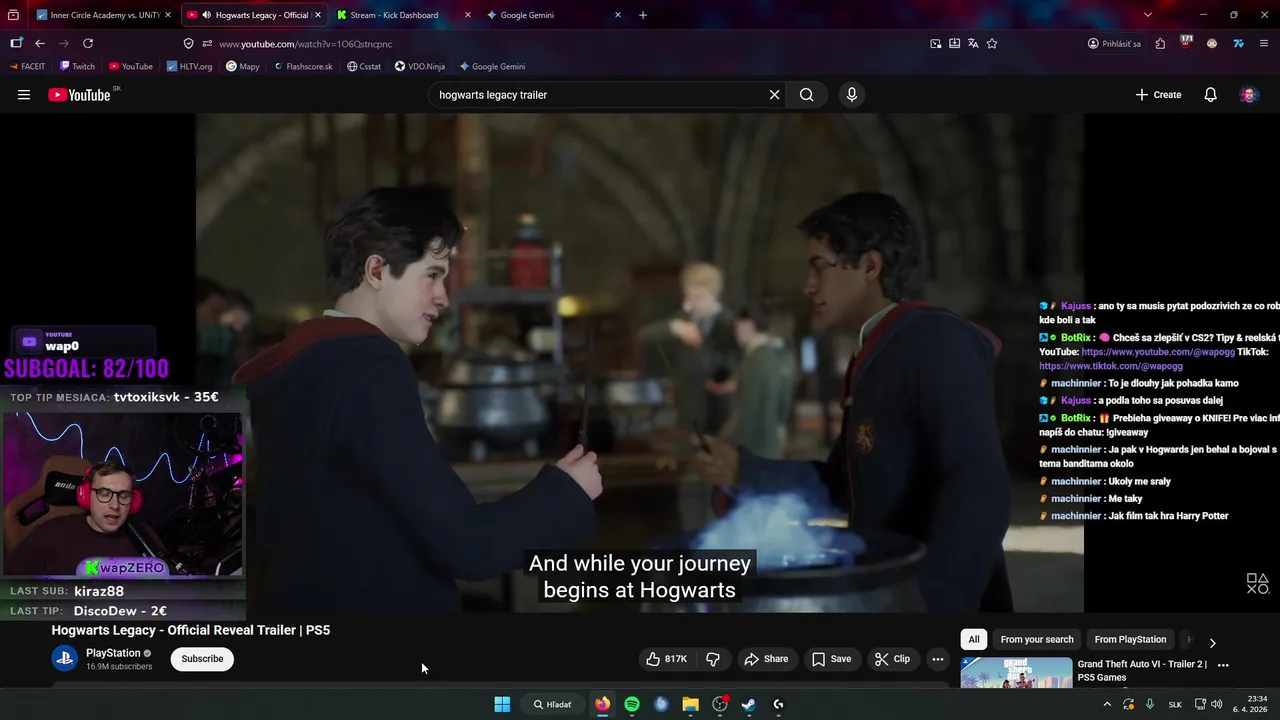Open the YouTube account avatar menu
The image size is (1280, 720).
point(1248,95)
